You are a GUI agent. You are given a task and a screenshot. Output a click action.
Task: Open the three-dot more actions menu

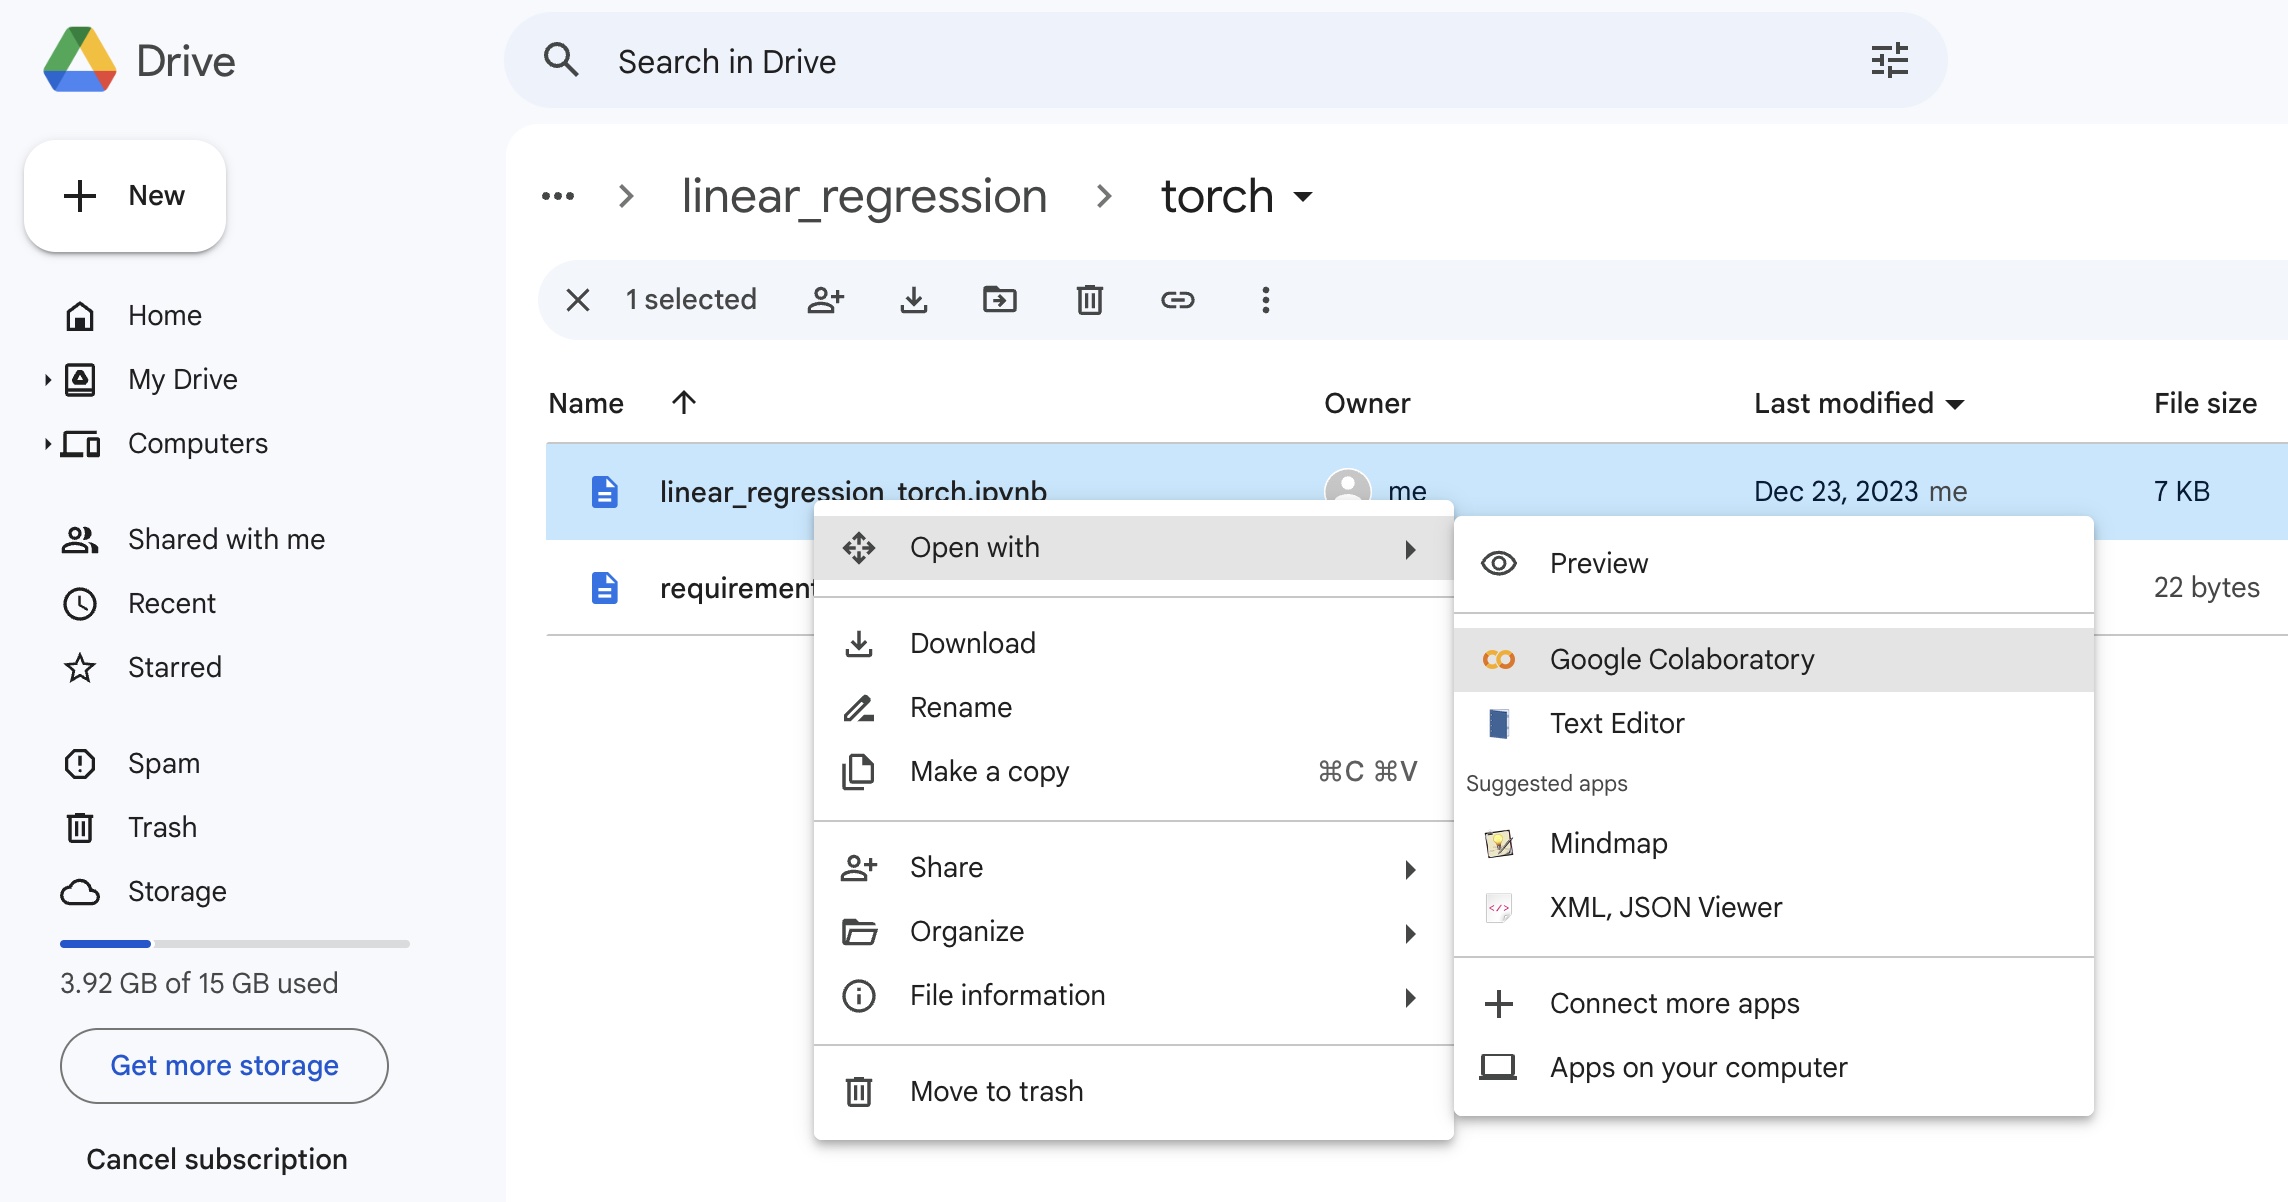(x=1265, y=300)
